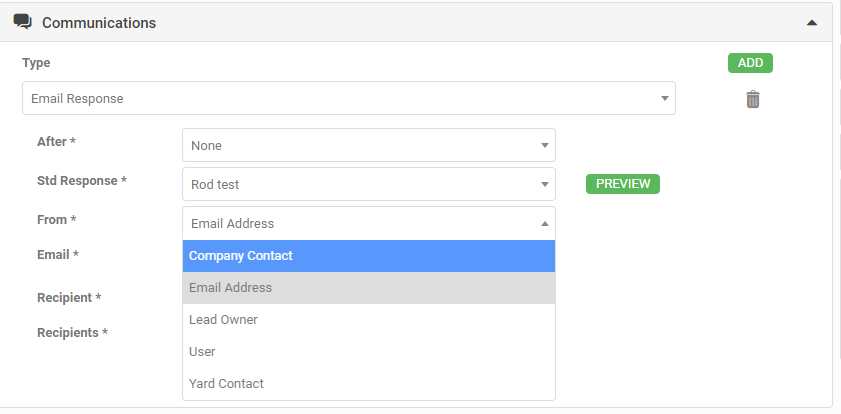Preview the selected standard response

pos(622,184)
